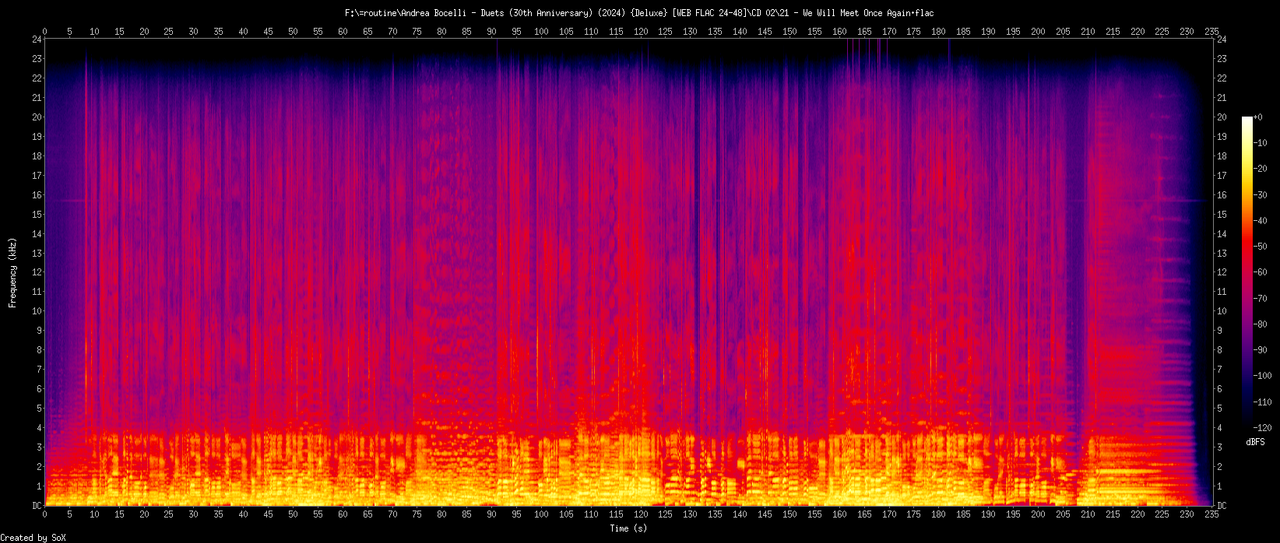Select the "-90" value on the color scale
The height and width of the screenshot is (543, 1280).
1261,350
